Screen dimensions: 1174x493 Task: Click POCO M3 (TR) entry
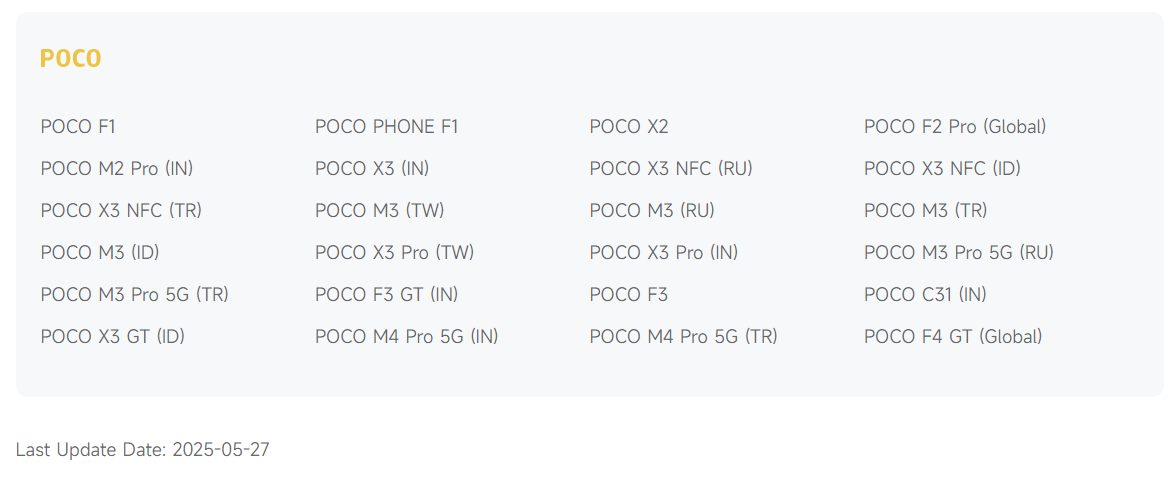[925, 211]
